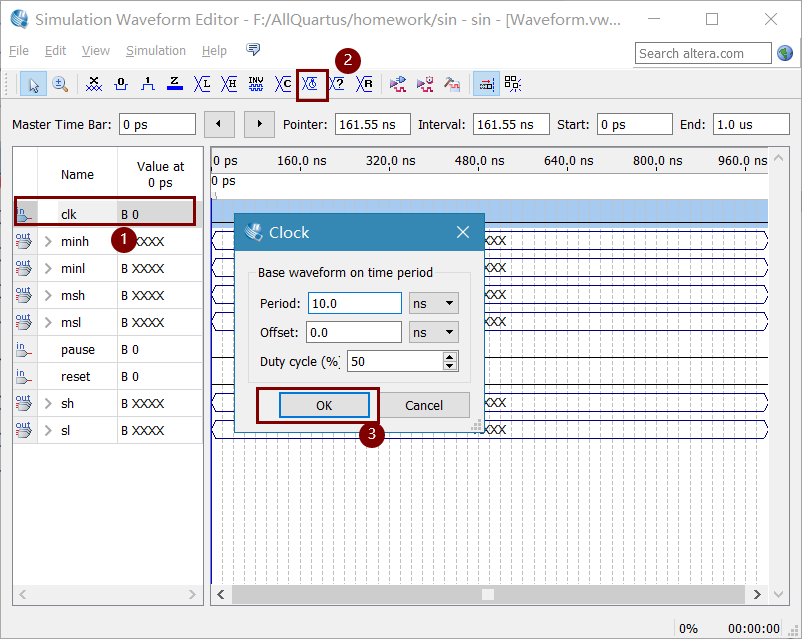Screen dimensions: 802x639
Task: Expand the minh signal group
Action: (48, 241)
